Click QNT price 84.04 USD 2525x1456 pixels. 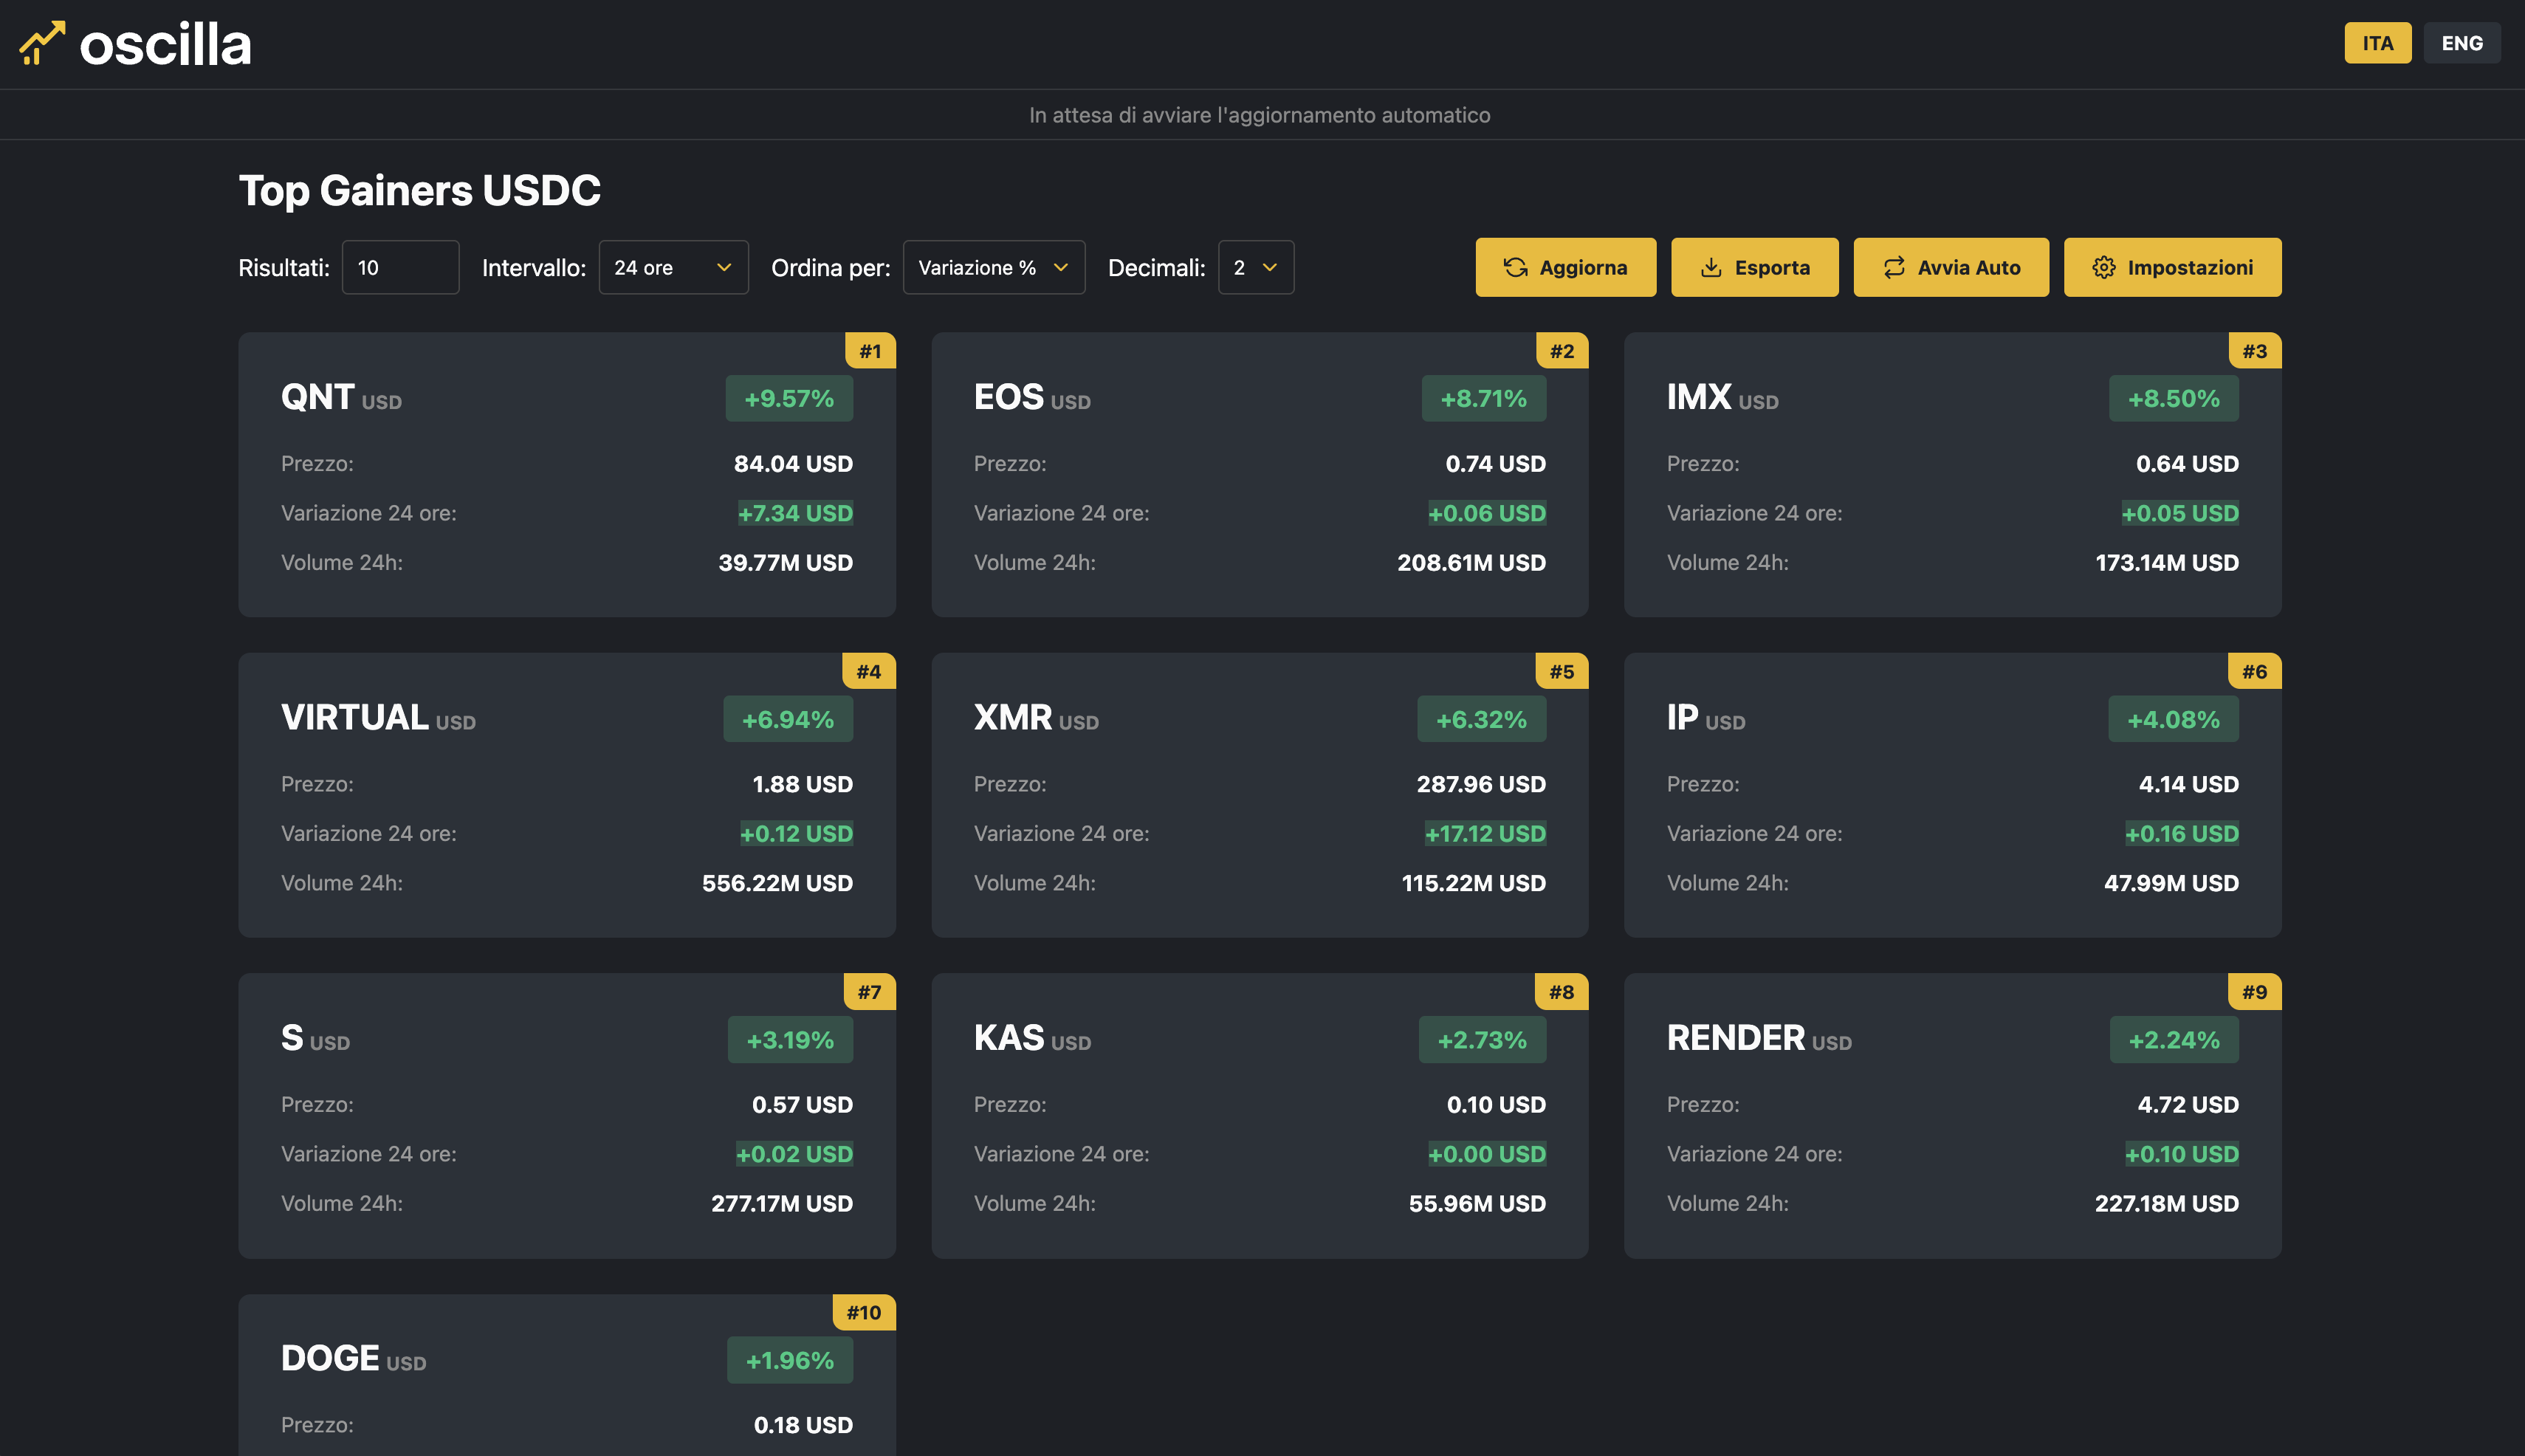[x=793, y=463]
